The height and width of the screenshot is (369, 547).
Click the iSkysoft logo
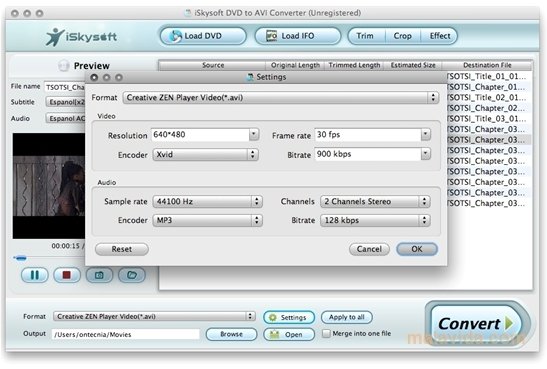[x=82, y=37]
